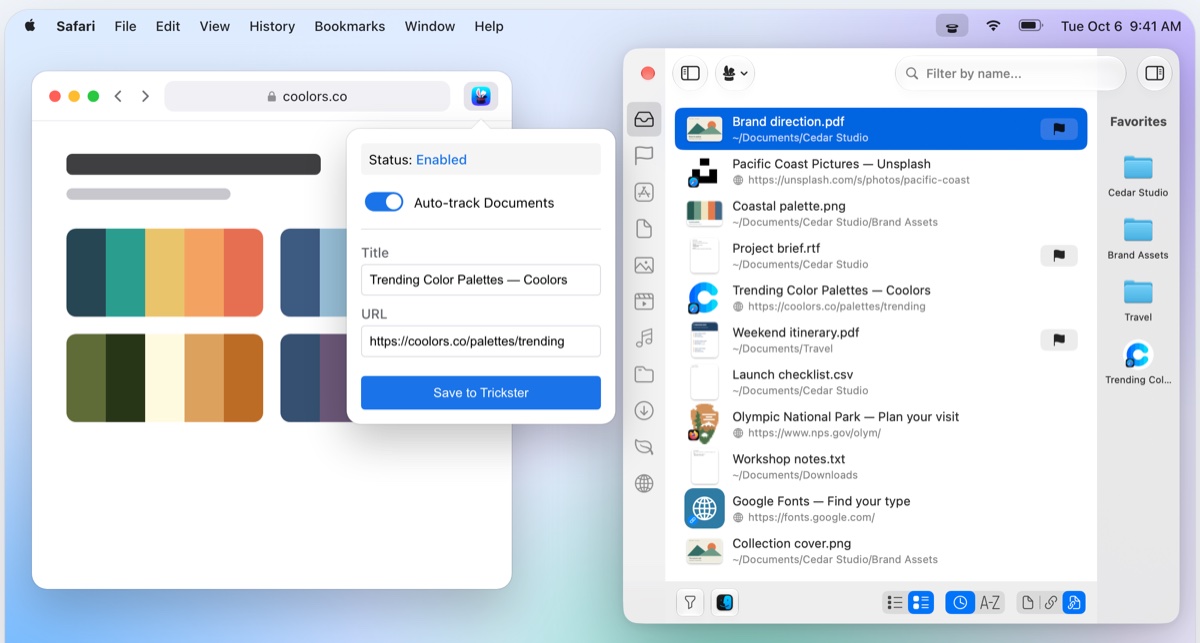Filter by Downloads in Trickster sidebar
Viewport: 1200px width, 643px height.
coord(644,410)
